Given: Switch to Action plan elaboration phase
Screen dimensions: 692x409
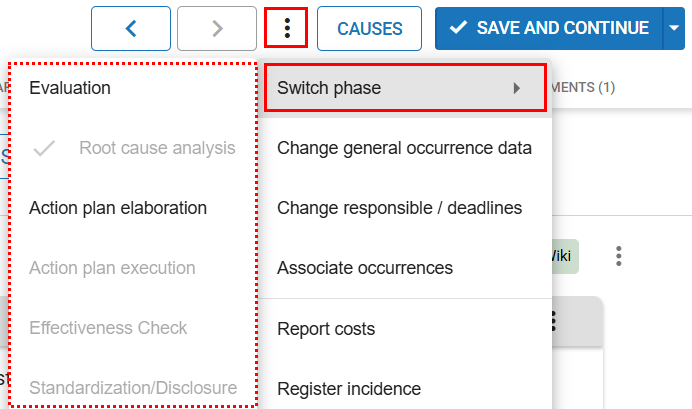Looking at the screenshot, I should coord(118,208).
